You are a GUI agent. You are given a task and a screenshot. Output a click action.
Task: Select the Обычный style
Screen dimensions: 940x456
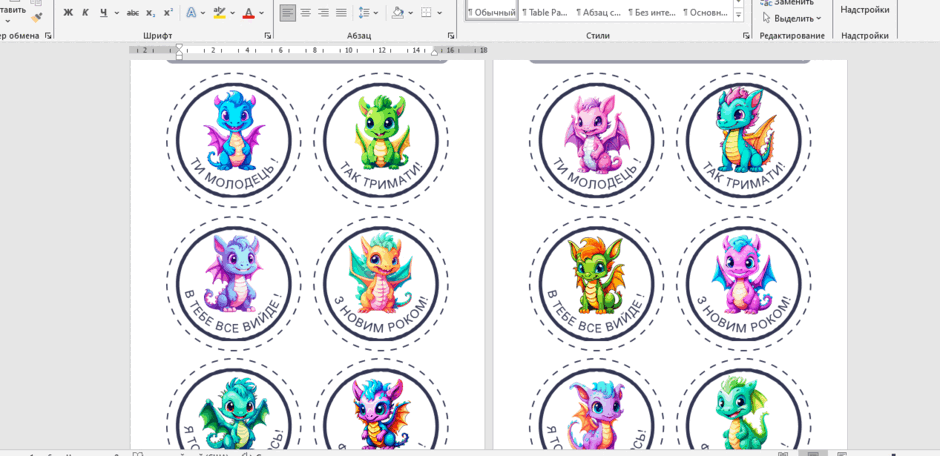[492, 12]
